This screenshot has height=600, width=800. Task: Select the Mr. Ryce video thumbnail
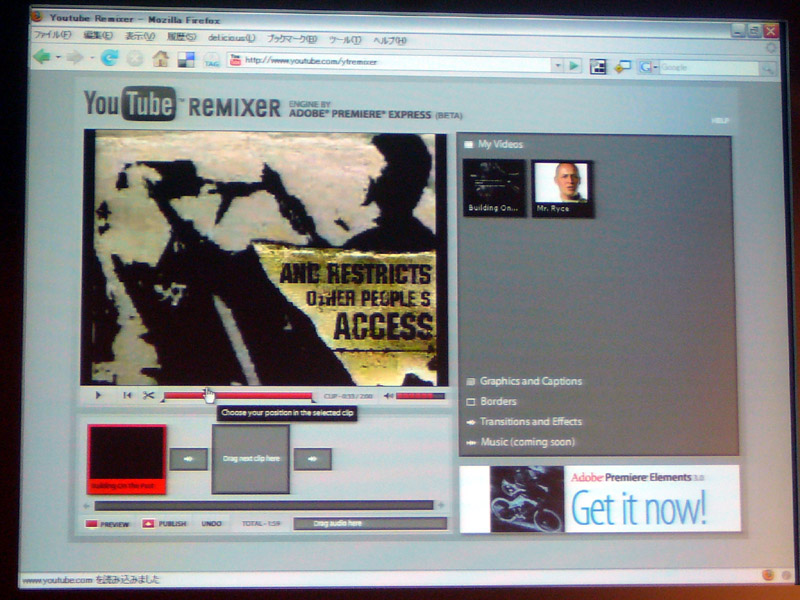point(562,189)
